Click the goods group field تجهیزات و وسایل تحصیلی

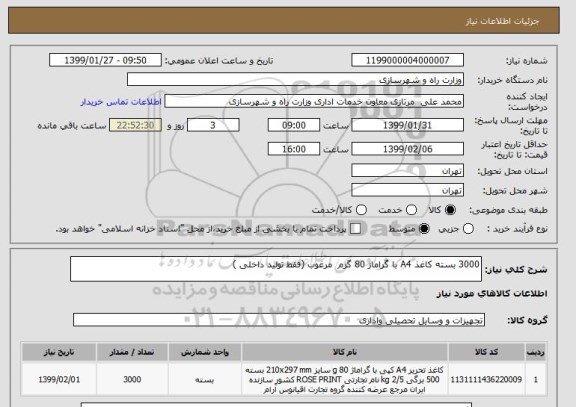coord(279,320)
